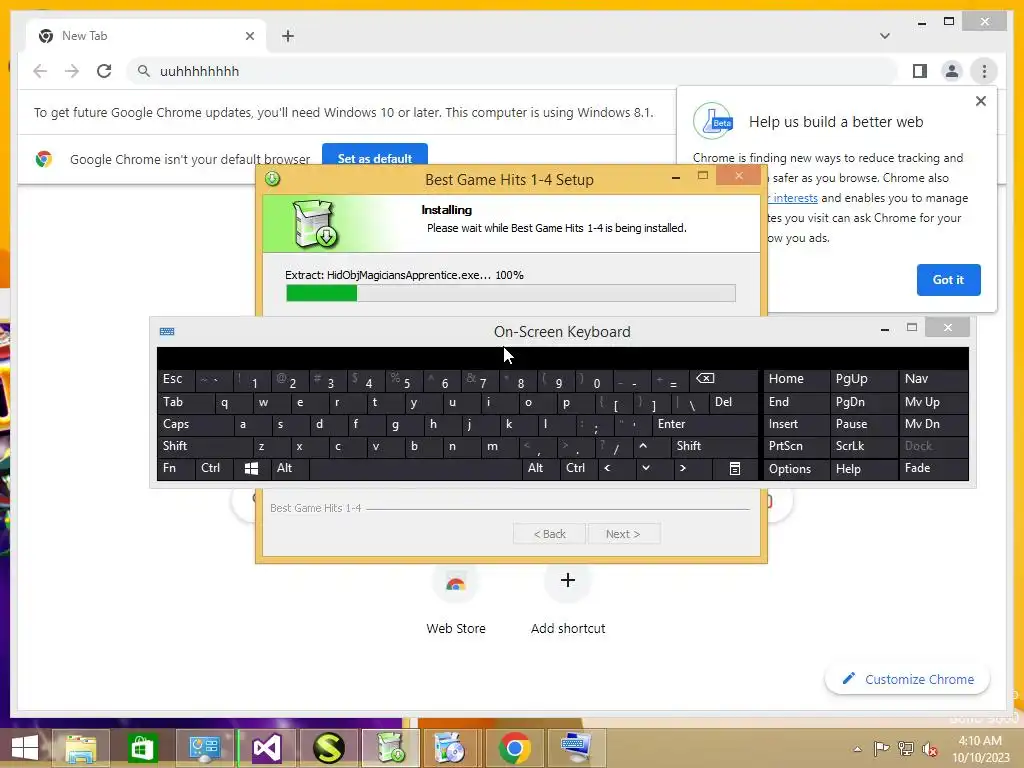Image resolution: width=1024 pixels, height=768 pixels.
Task: Click Customize Chrome button
Action: (907, 679)
